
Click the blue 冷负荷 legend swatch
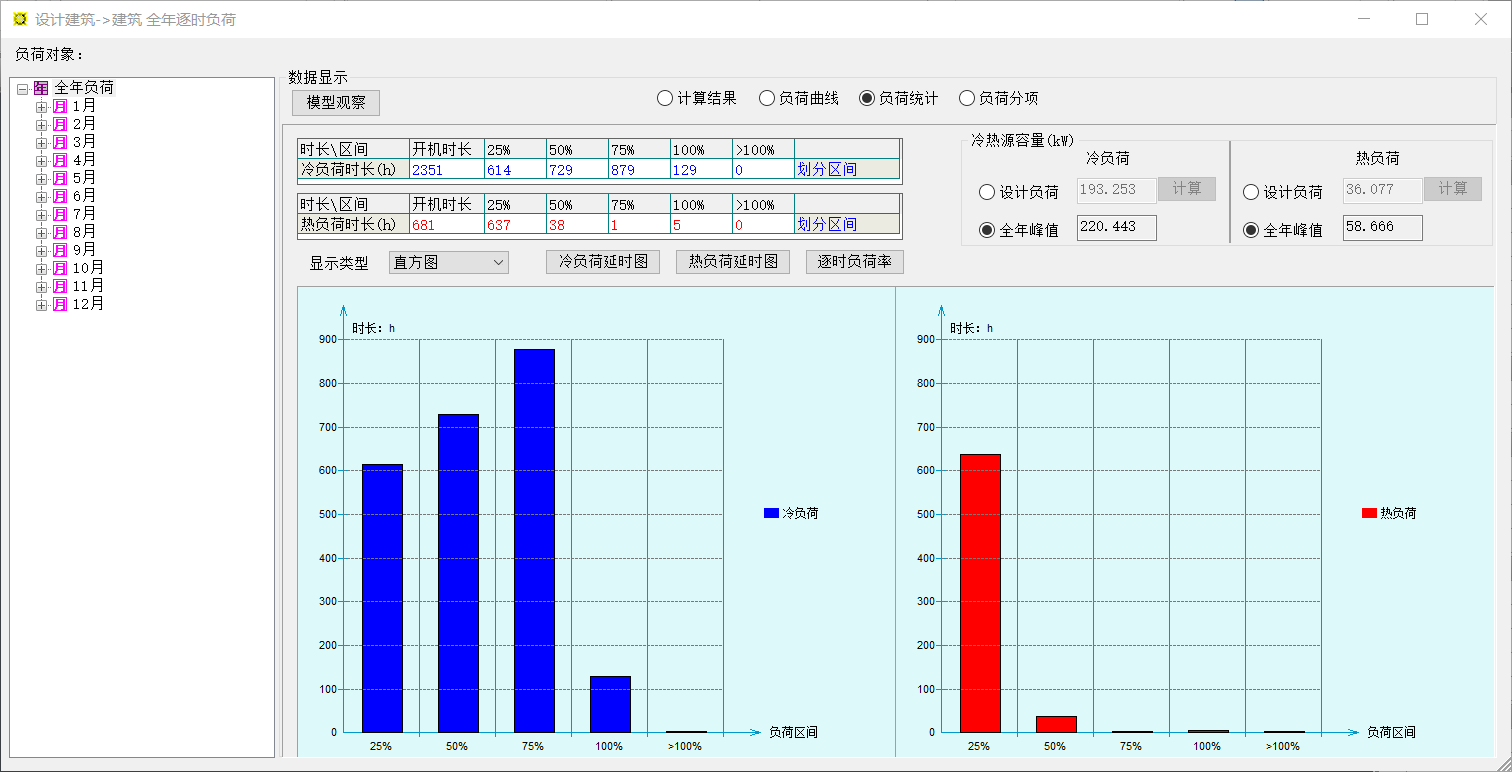[x=771, y=513]
